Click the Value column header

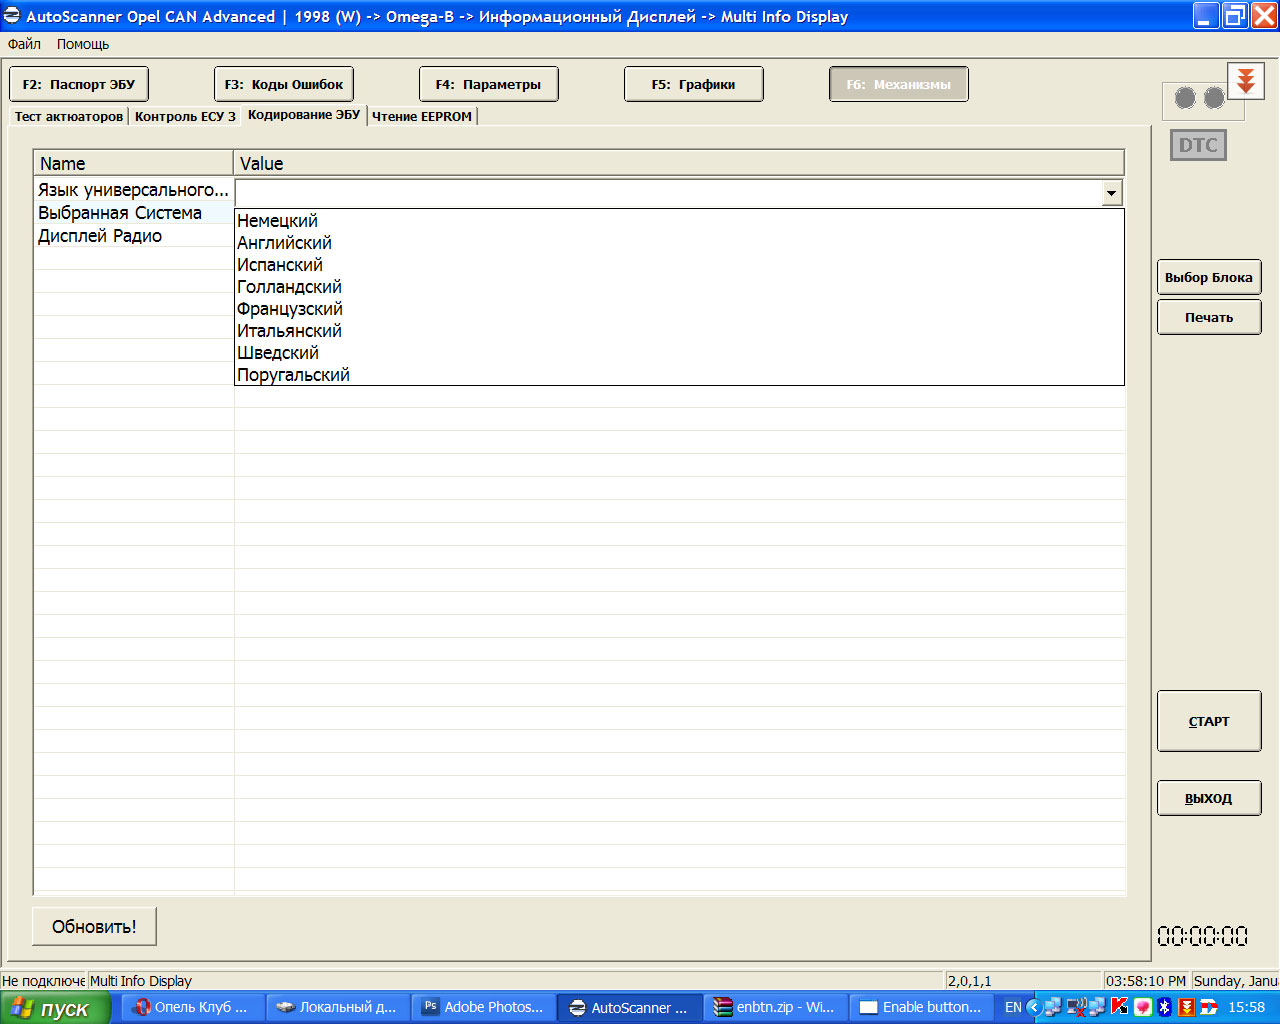point(679,163)
